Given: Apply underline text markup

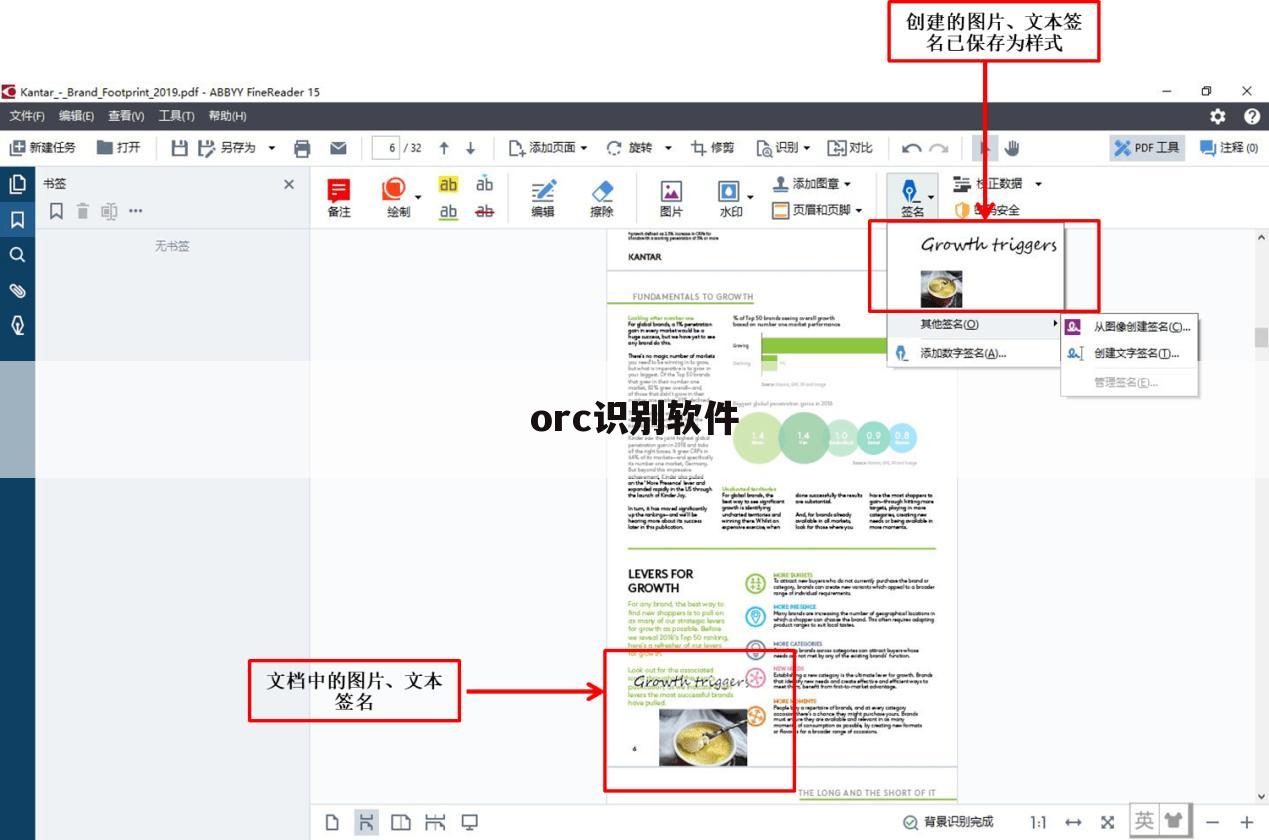Looking at the screenshot, I should tap(448, 211).
